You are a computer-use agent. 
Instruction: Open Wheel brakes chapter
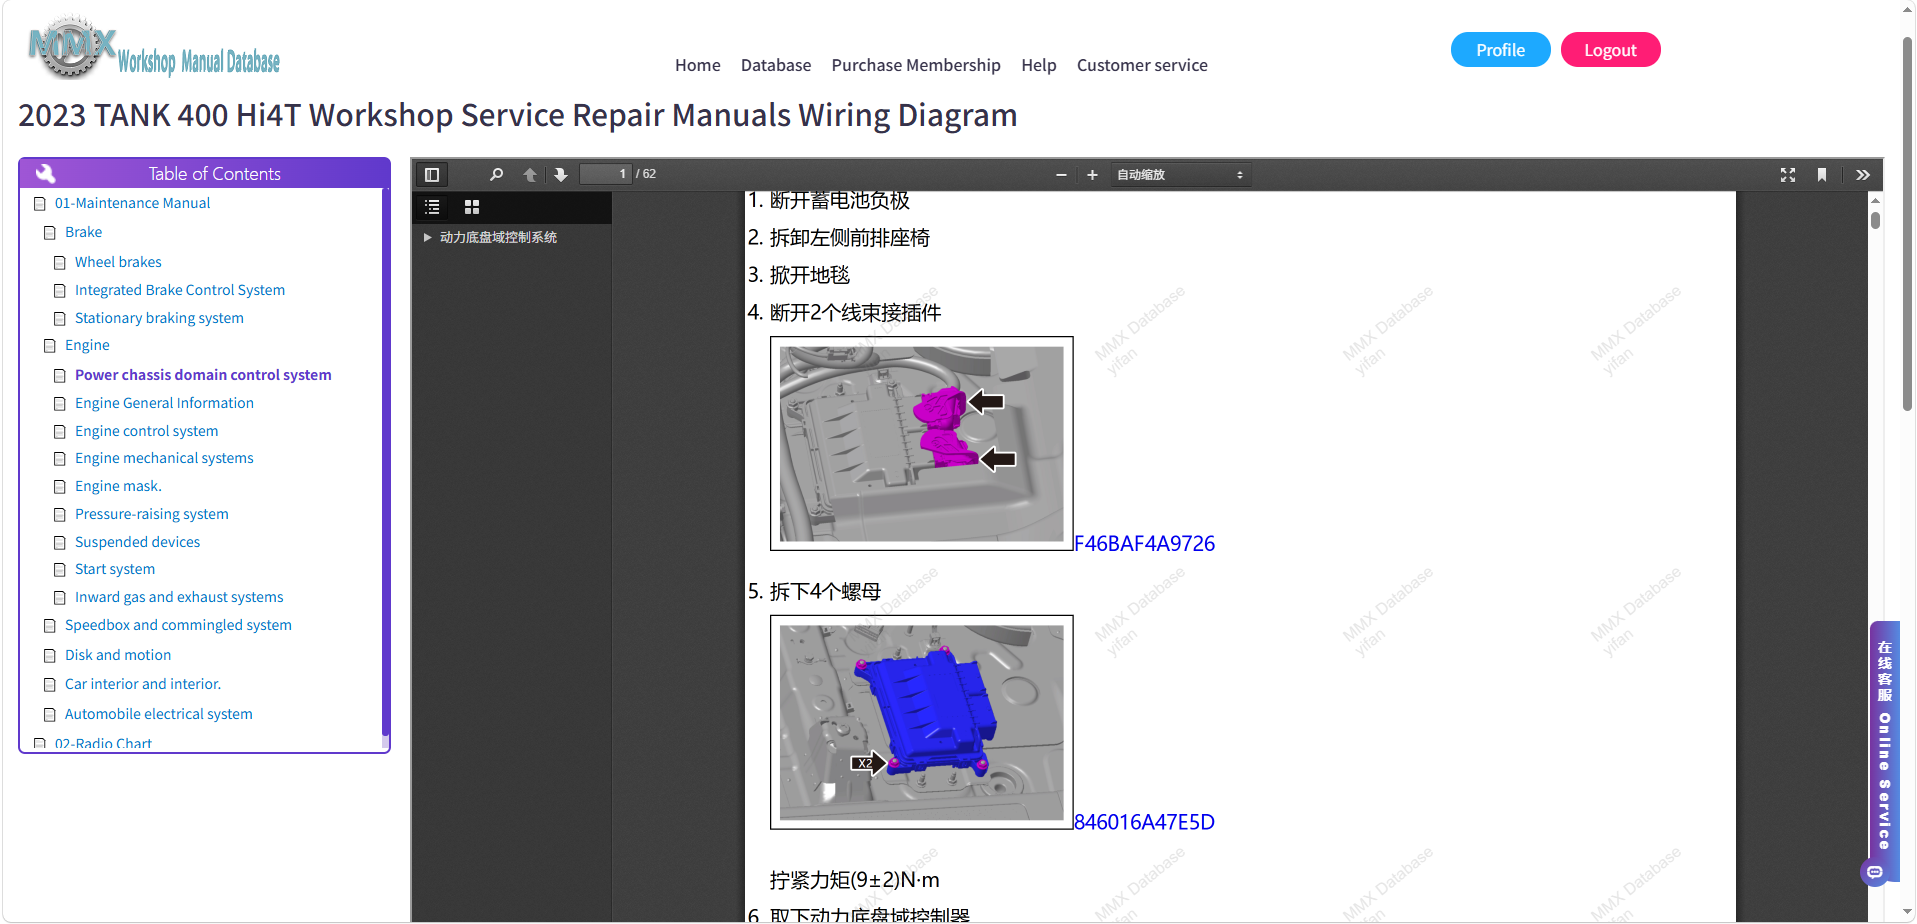click(x=118, y=262)
